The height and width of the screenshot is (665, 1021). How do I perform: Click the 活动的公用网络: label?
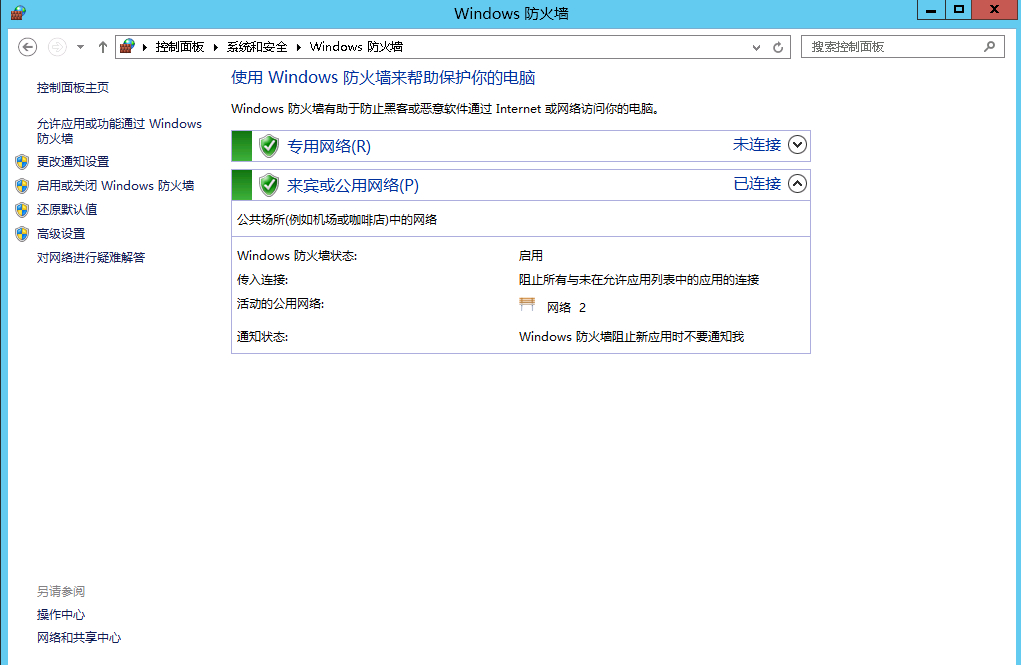tap(281, 304)
